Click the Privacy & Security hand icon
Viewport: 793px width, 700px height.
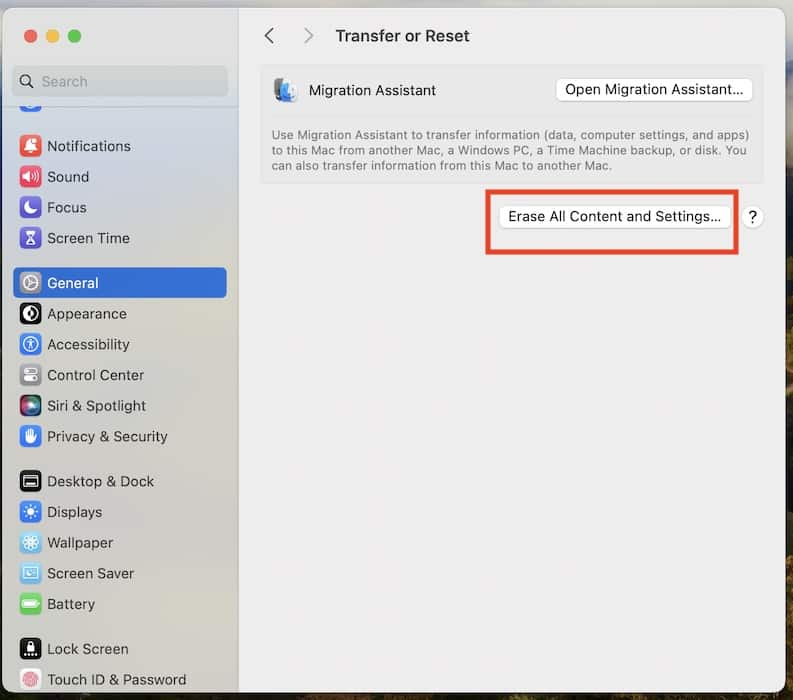(x=30, y=437)
